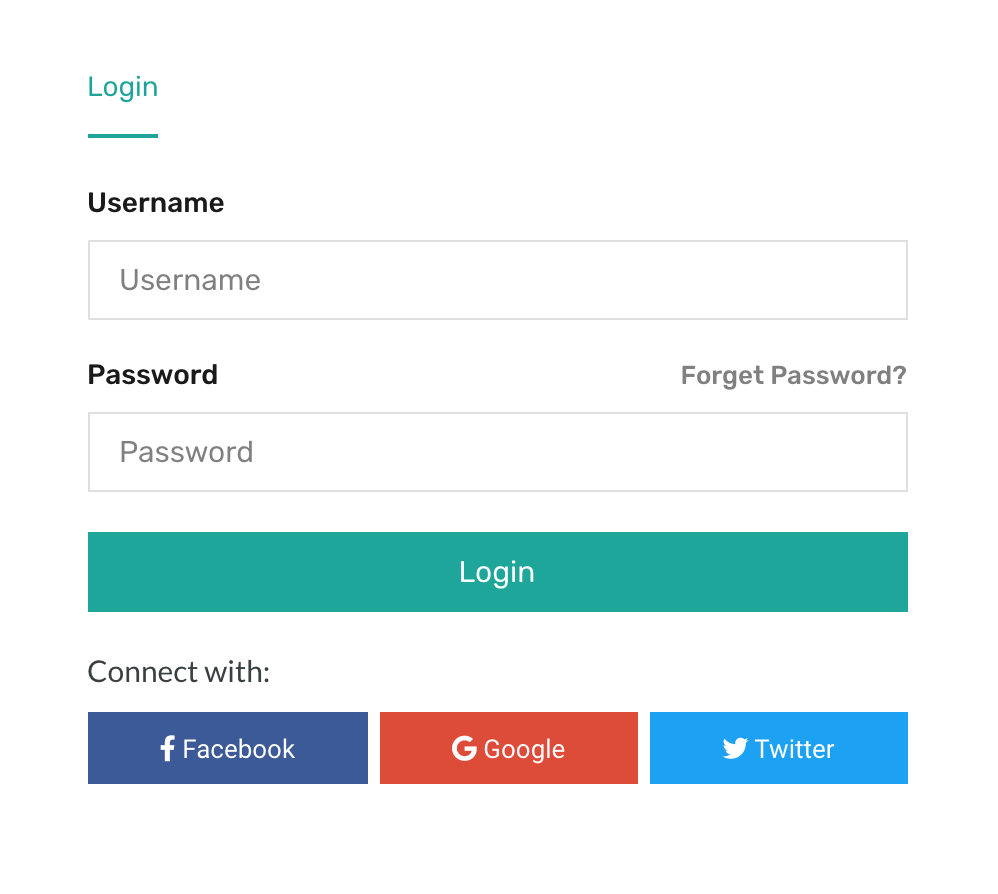The image size is (998, 894).
Task: Focus the Username input field
Action: coord(498,280)
